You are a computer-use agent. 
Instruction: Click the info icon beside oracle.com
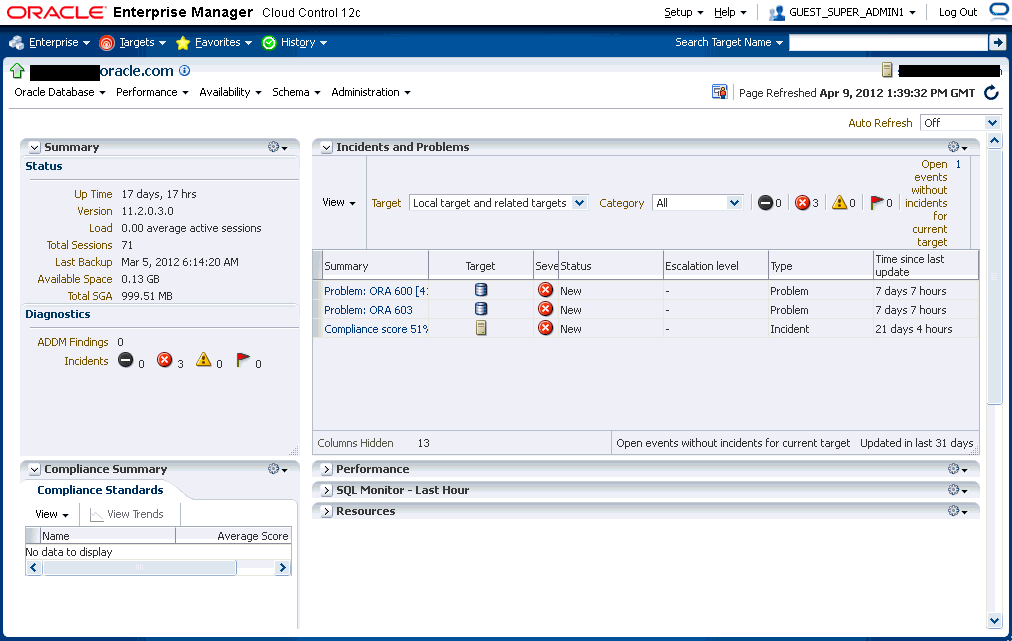[x=185, y=70]
